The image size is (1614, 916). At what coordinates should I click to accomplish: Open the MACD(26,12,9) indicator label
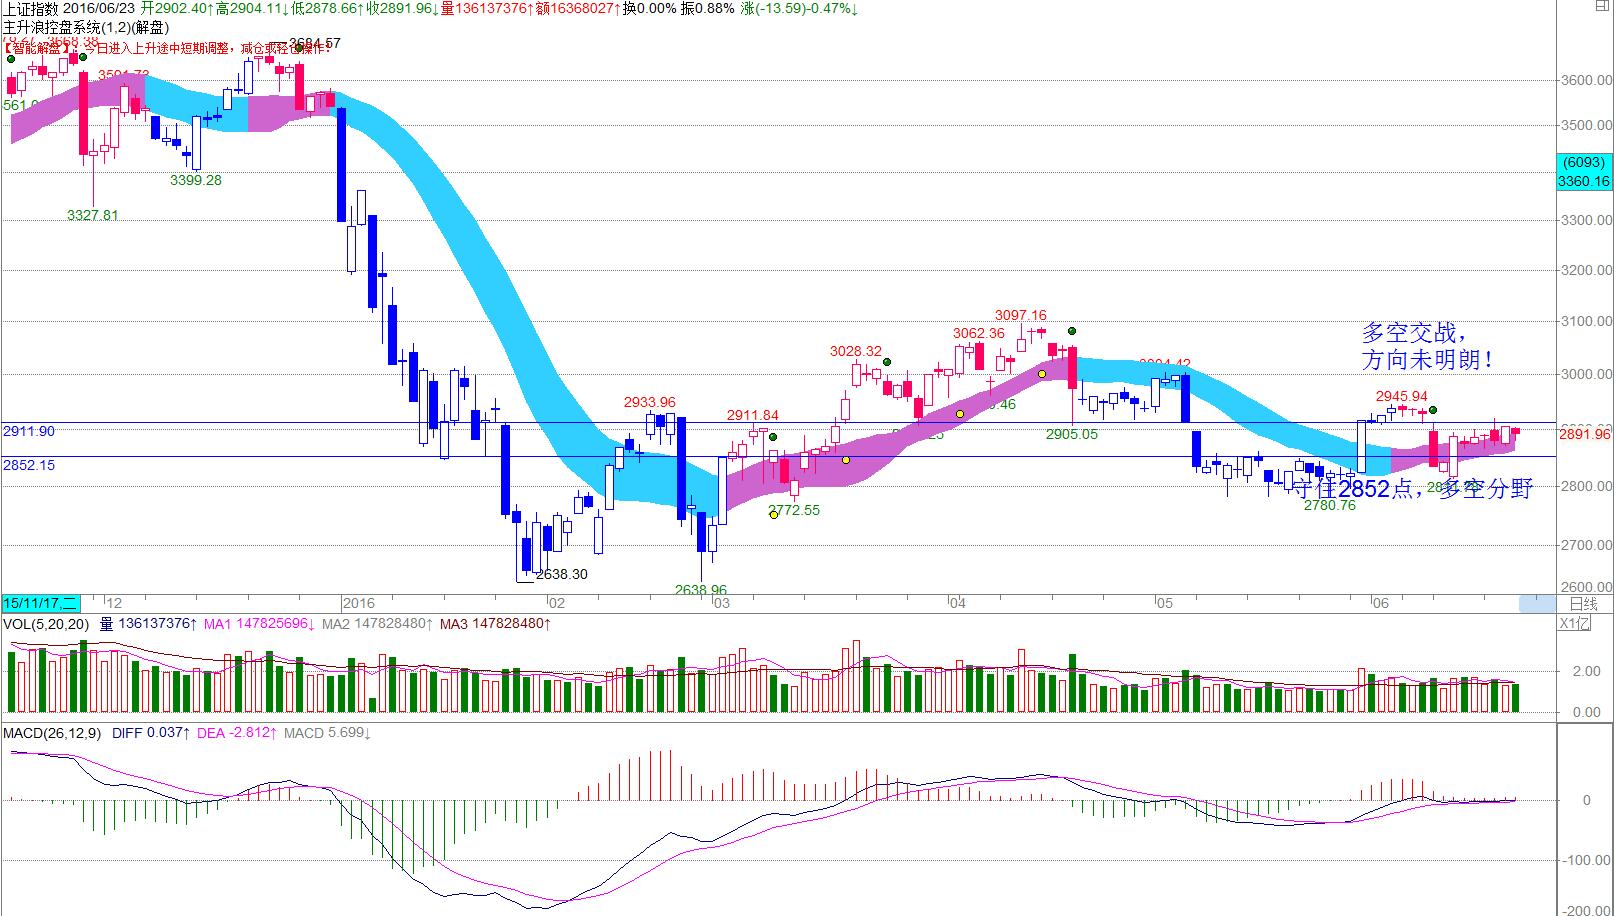pyautogui.click(x=52, y=733)
